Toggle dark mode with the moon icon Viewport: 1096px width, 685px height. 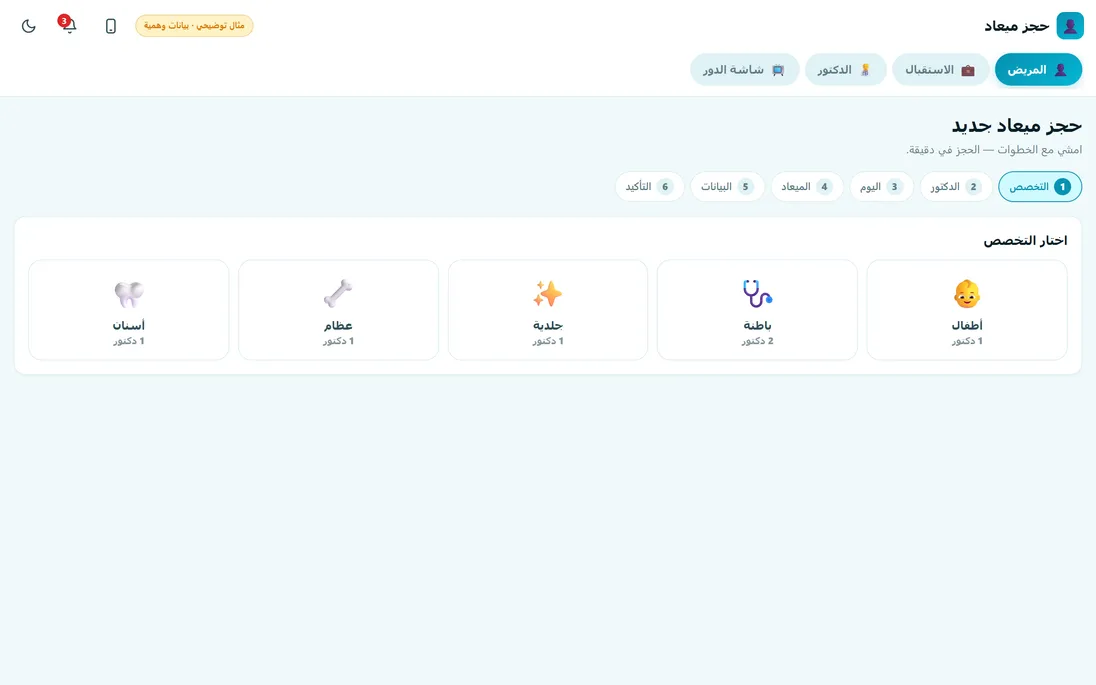point(29,26)
